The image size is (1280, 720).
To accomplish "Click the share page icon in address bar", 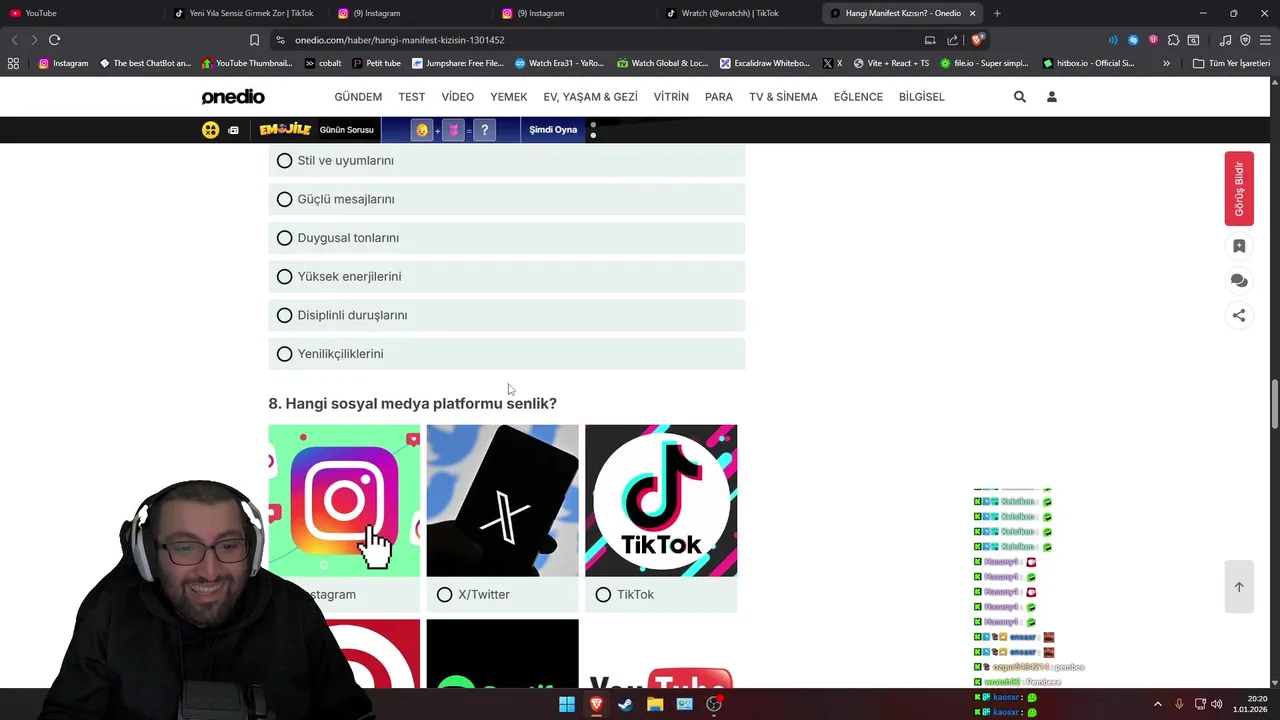I will (952, 40).
